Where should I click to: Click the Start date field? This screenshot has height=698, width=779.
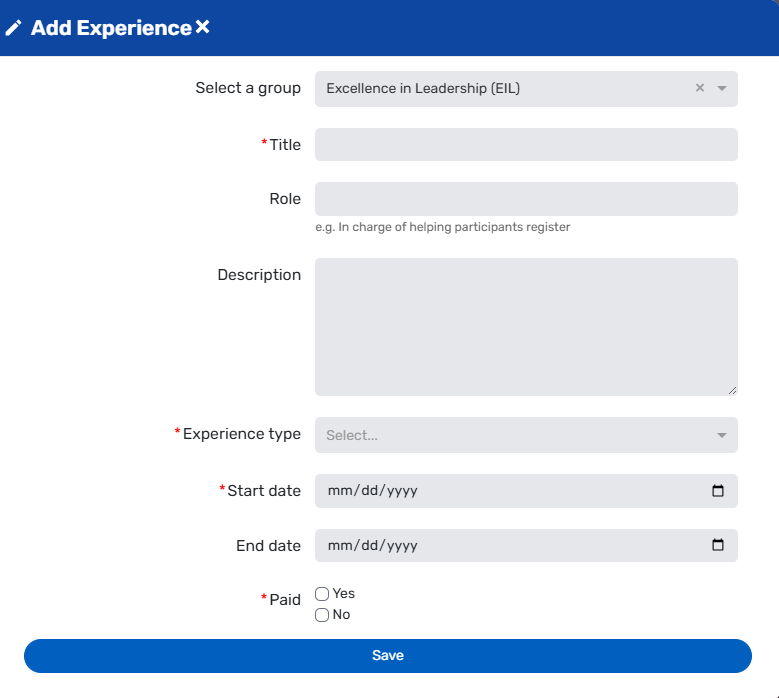coord(526,491)
